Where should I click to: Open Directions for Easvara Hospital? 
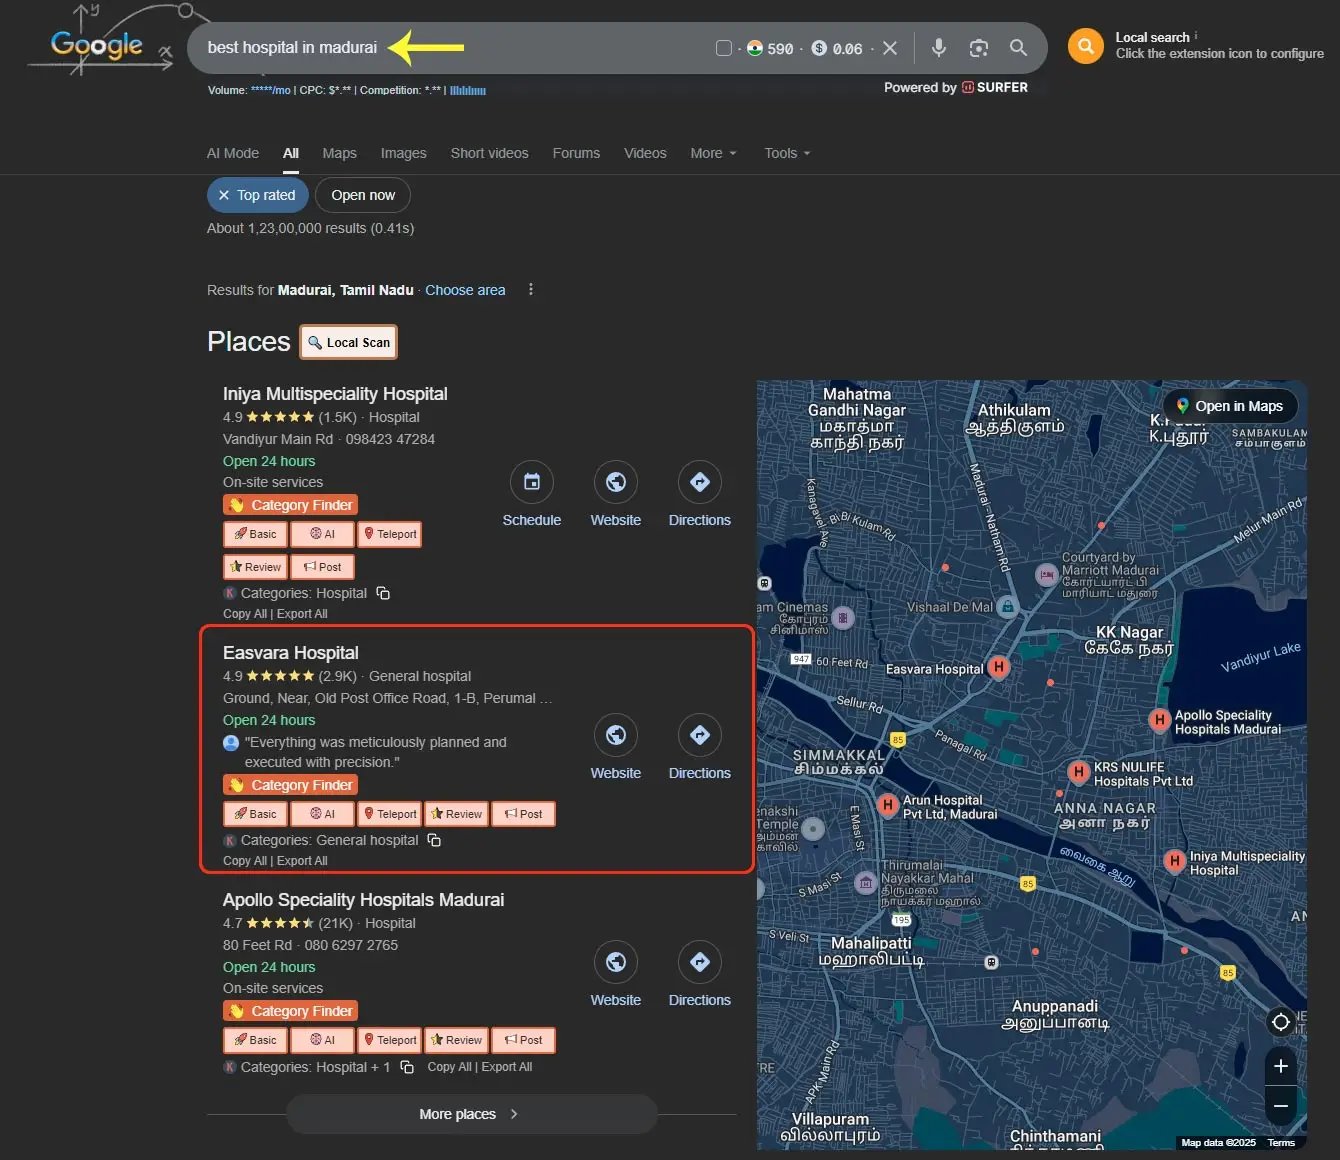(699, 736)
